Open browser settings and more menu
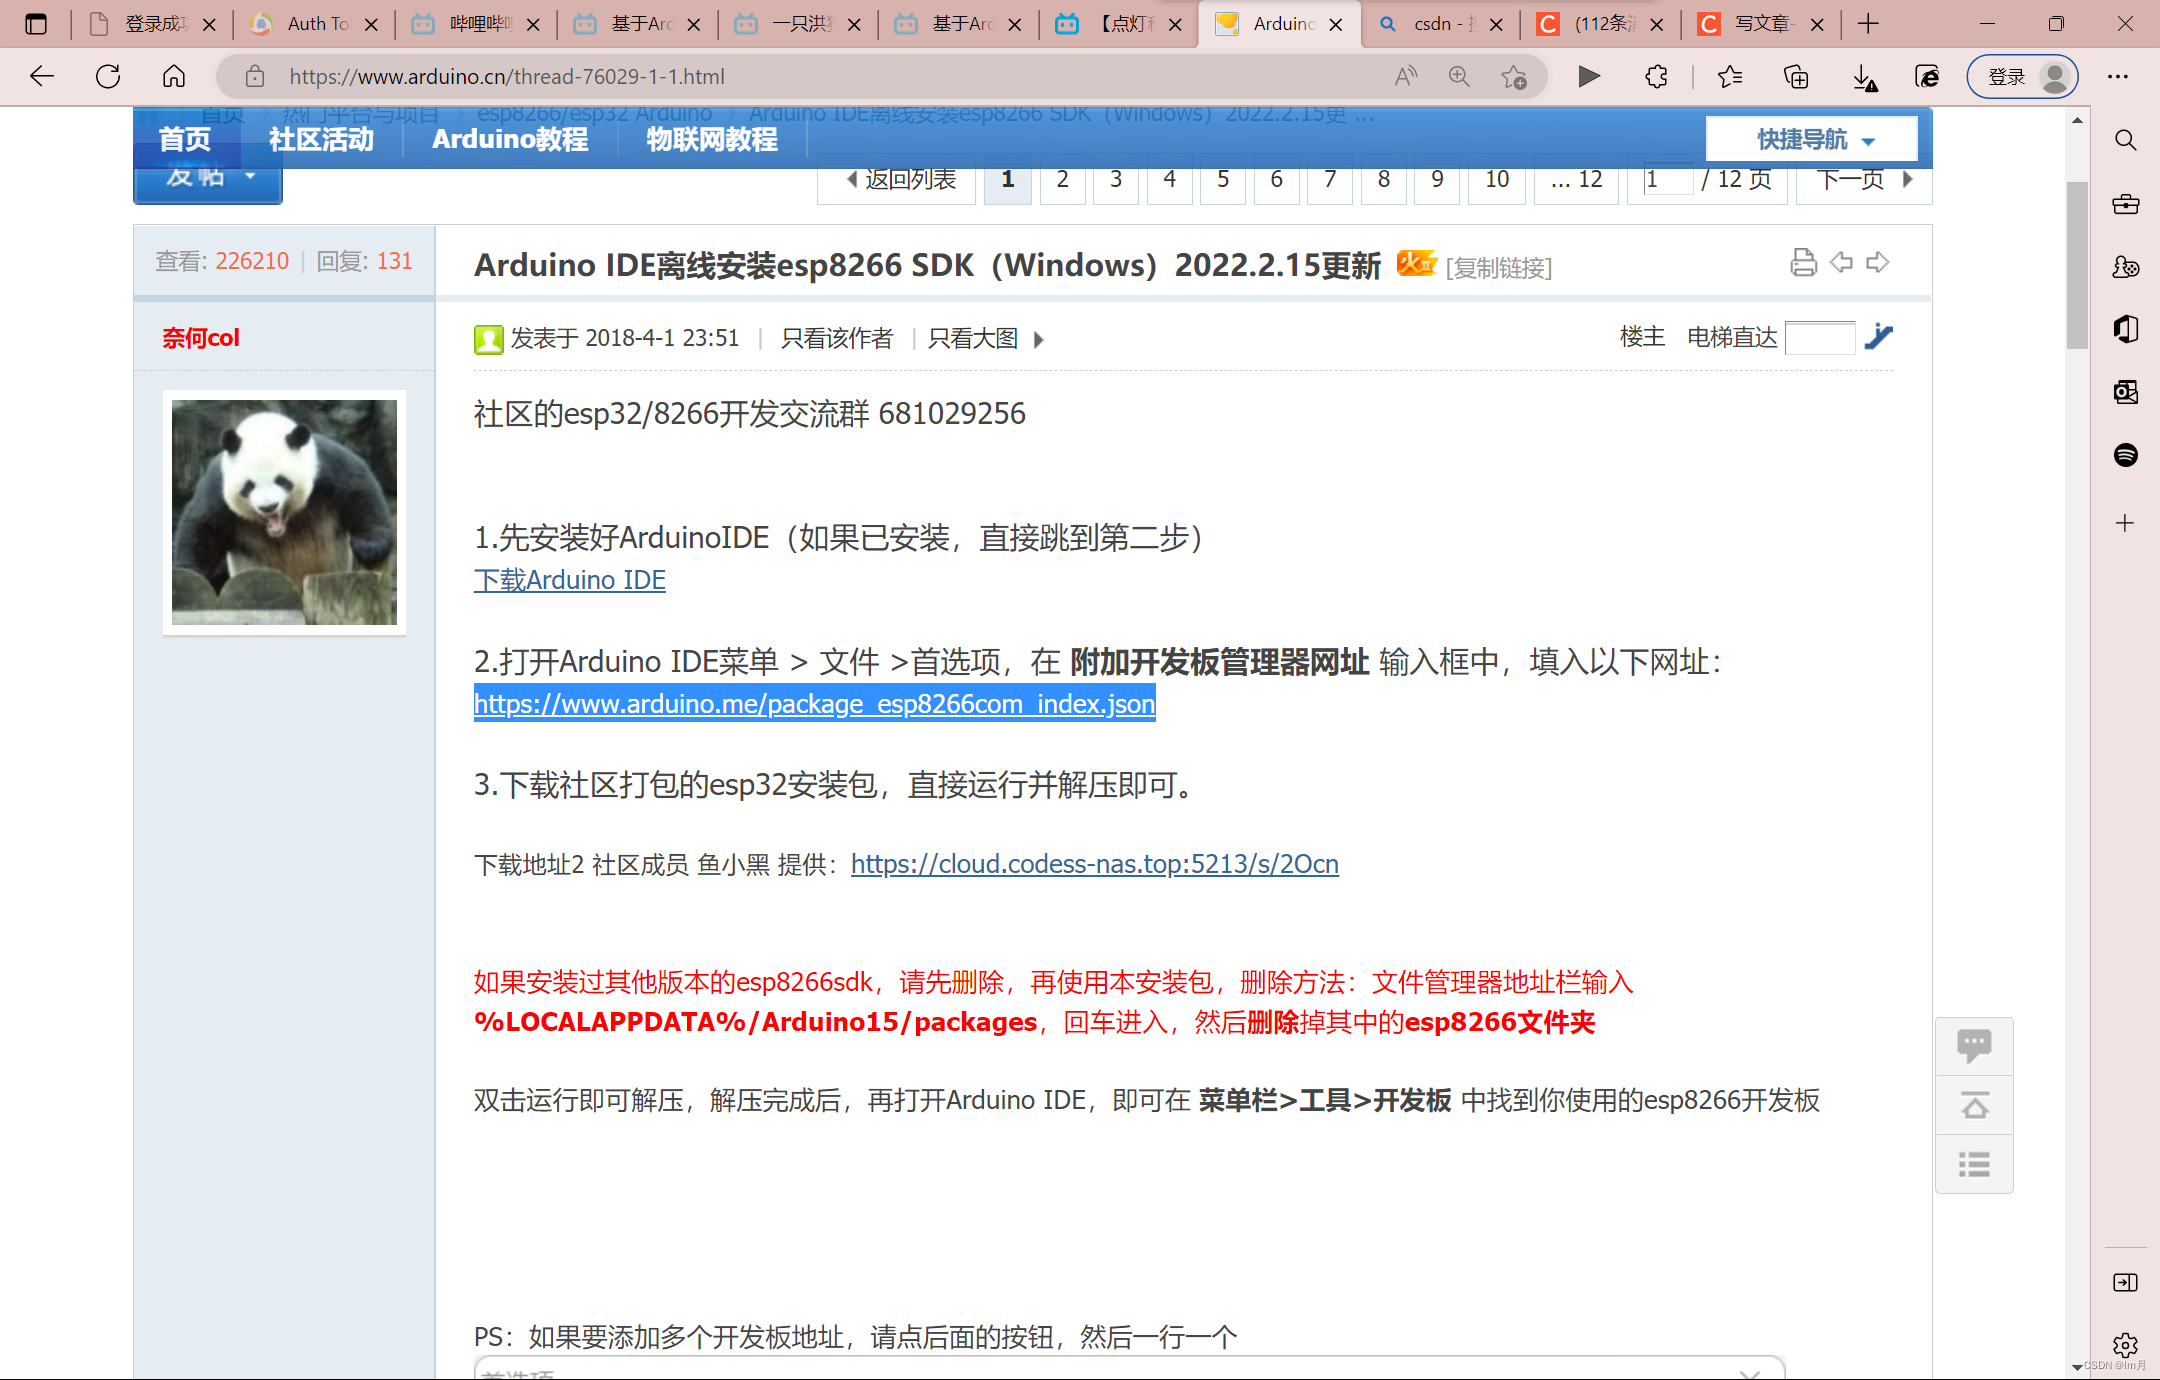 (2118, 77)
